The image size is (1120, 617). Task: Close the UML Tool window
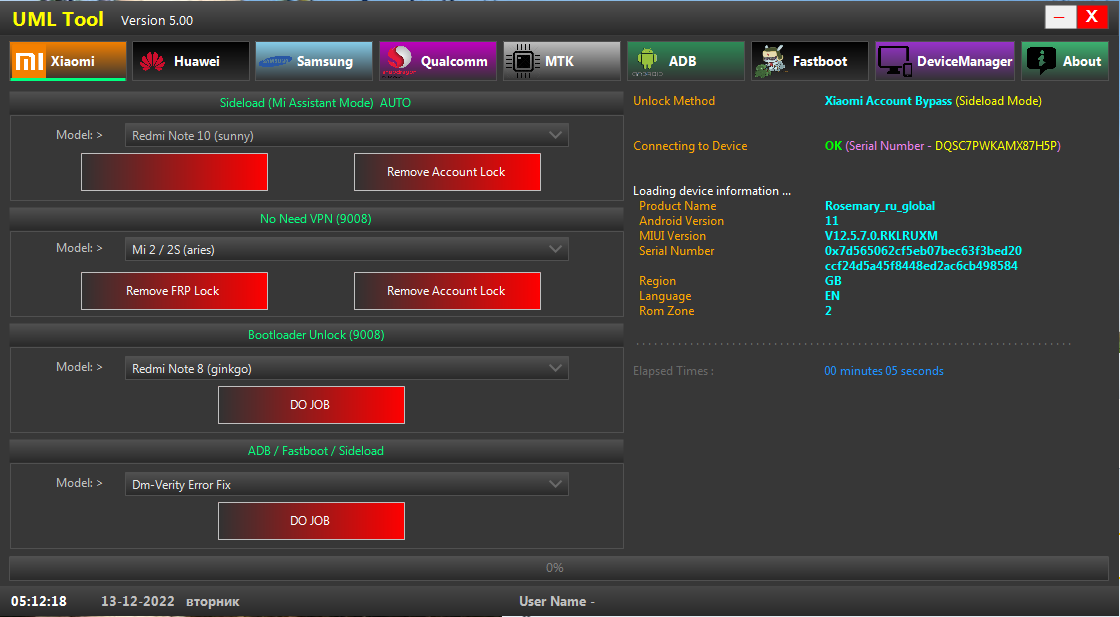coord(1092,17)
